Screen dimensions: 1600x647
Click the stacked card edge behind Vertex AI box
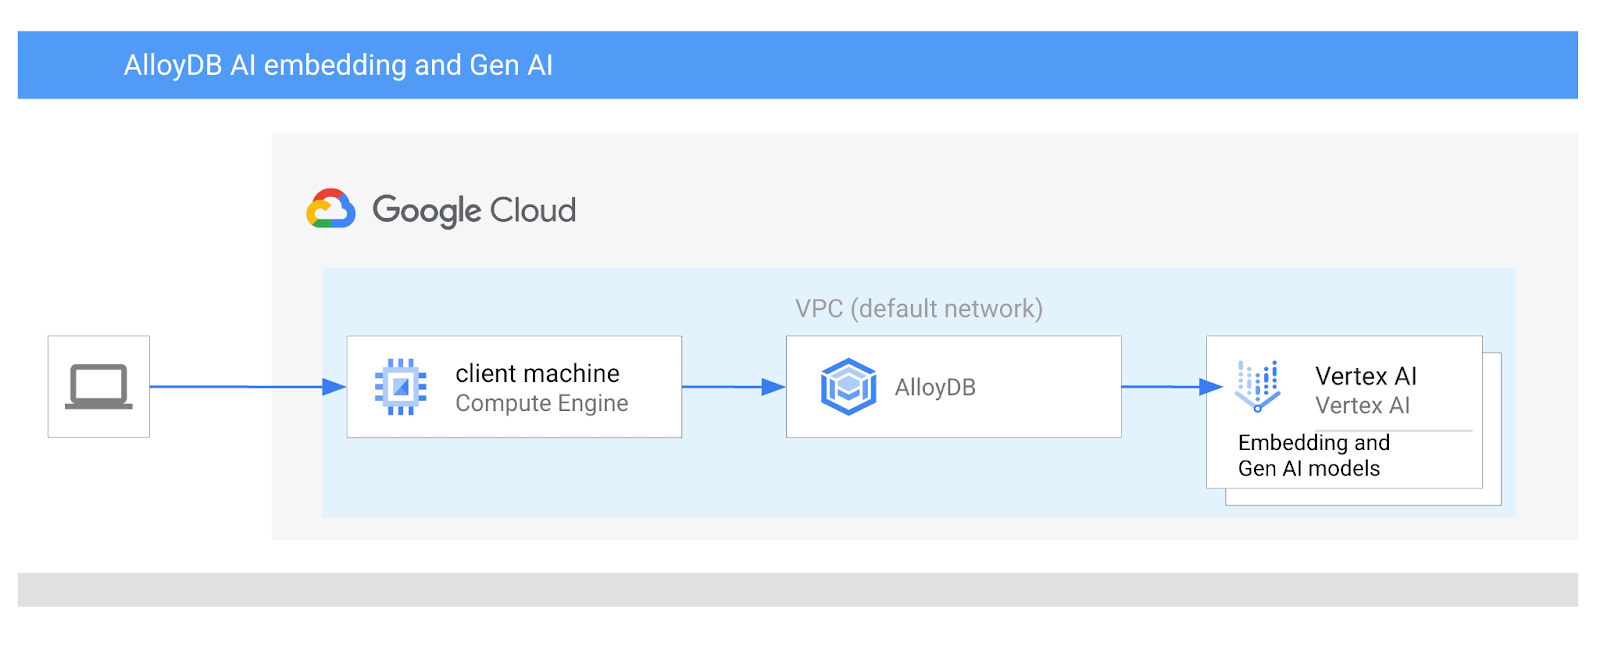click(x=1492, y=430)
